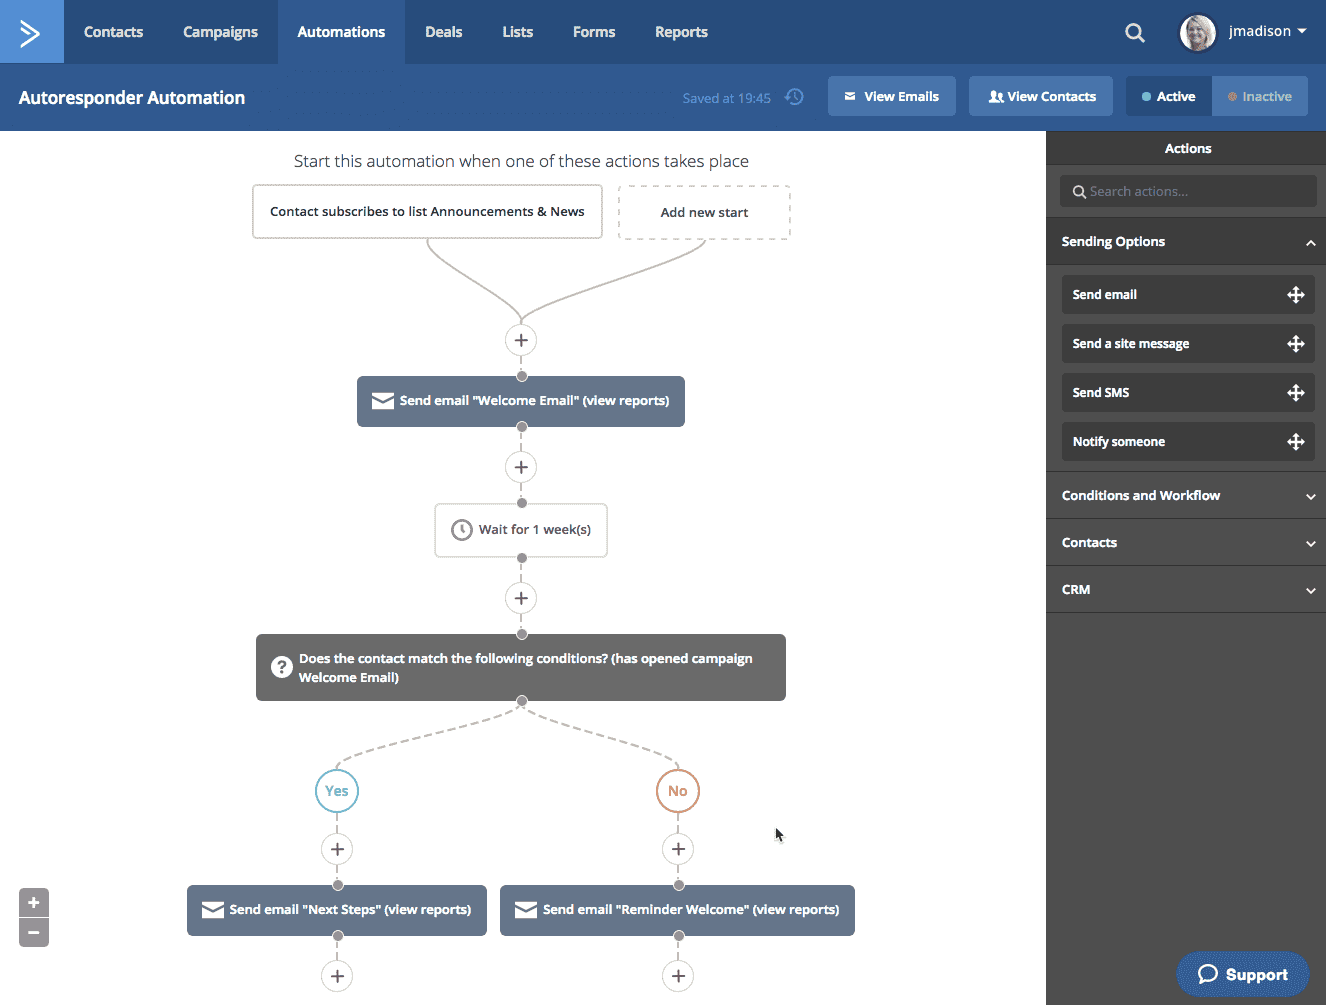Switch the automation to Inactive
The width and height of the screenshot is (1326, 1005).
1260,95
